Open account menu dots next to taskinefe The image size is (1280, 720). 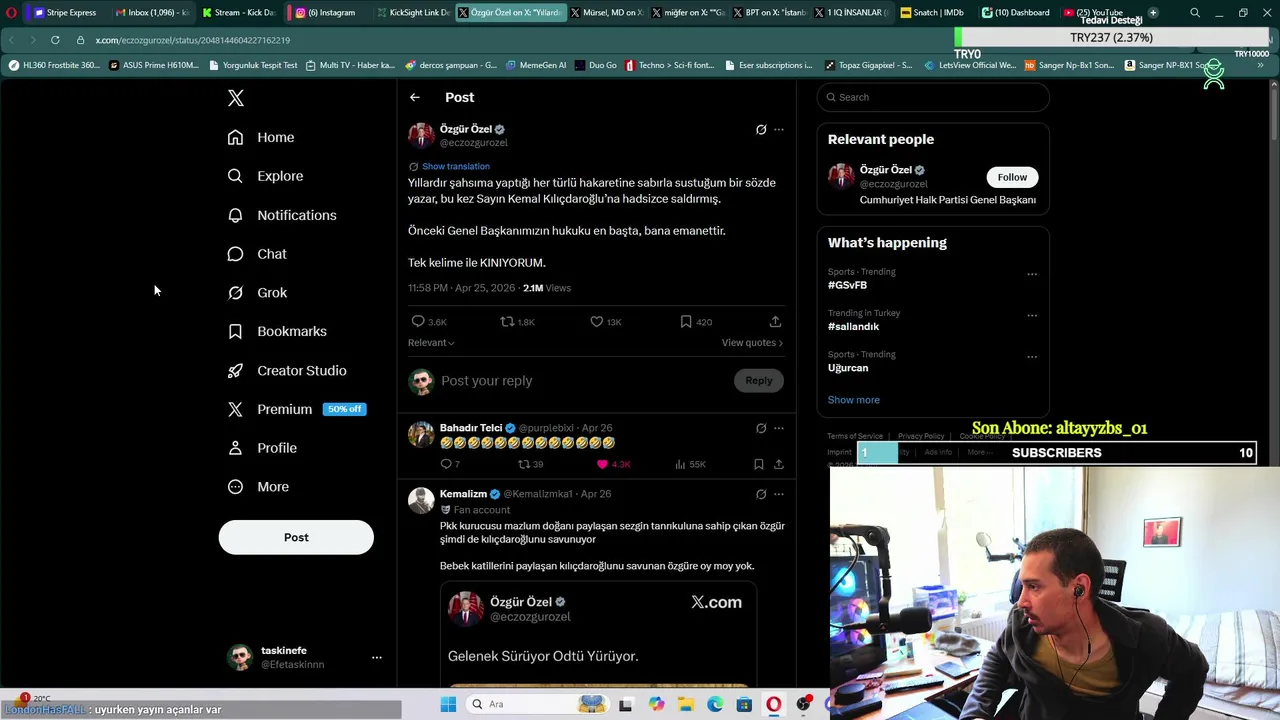pos(377,657)
